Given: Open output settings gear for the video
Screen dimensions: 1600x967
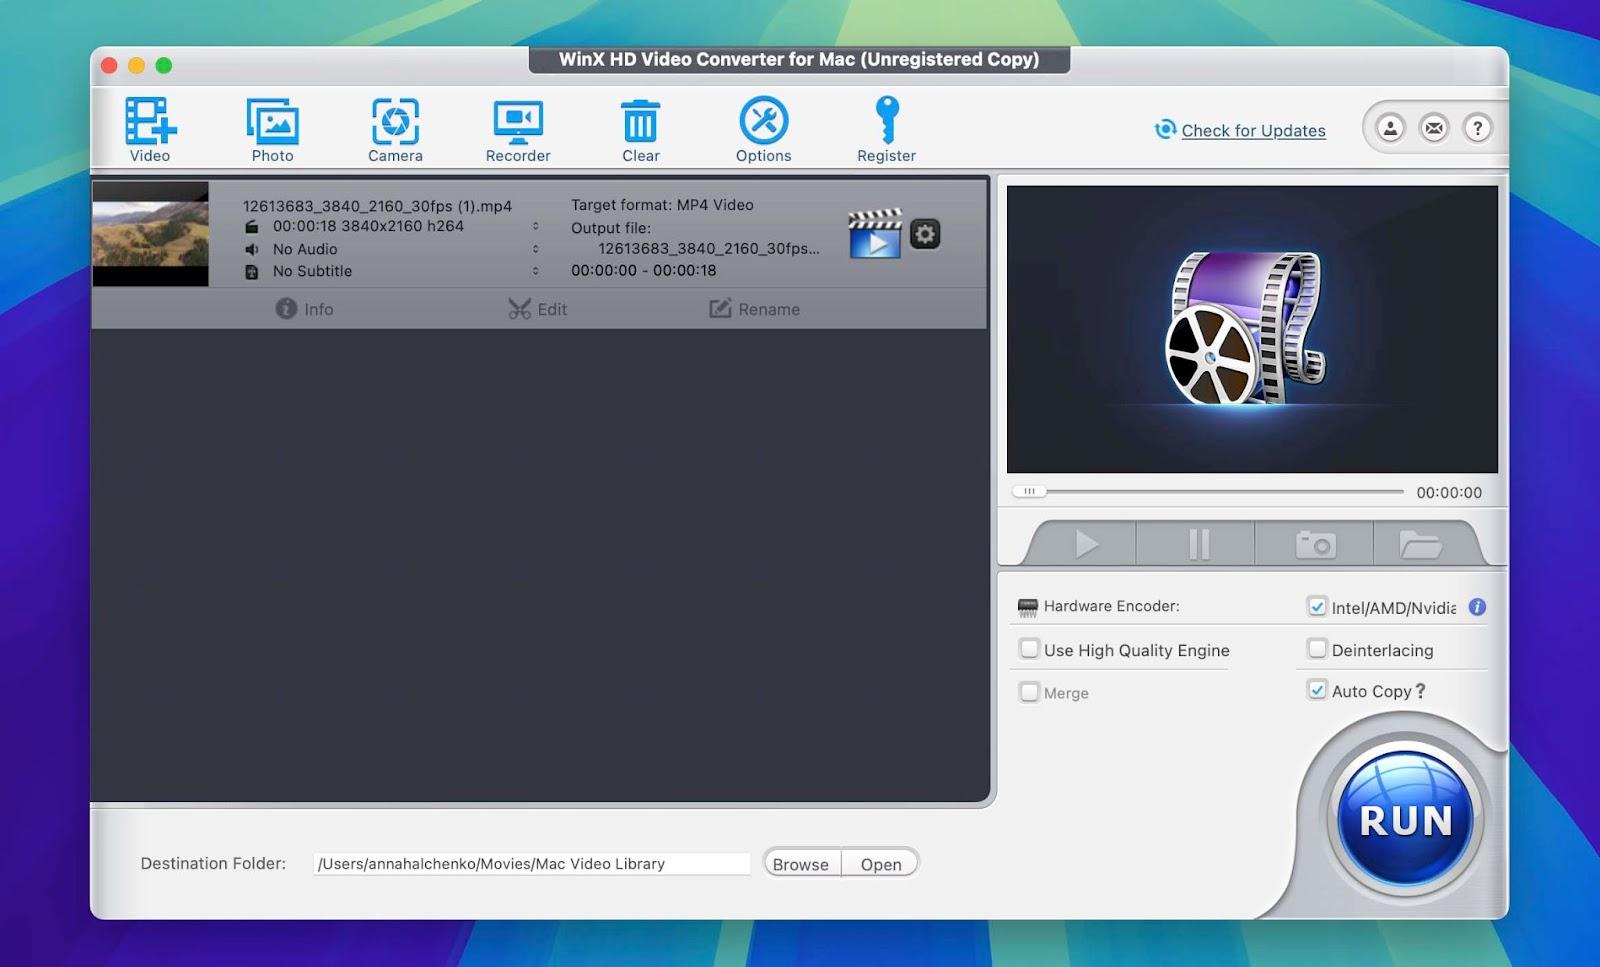Looking at the screenshot, I should (925, 234).
